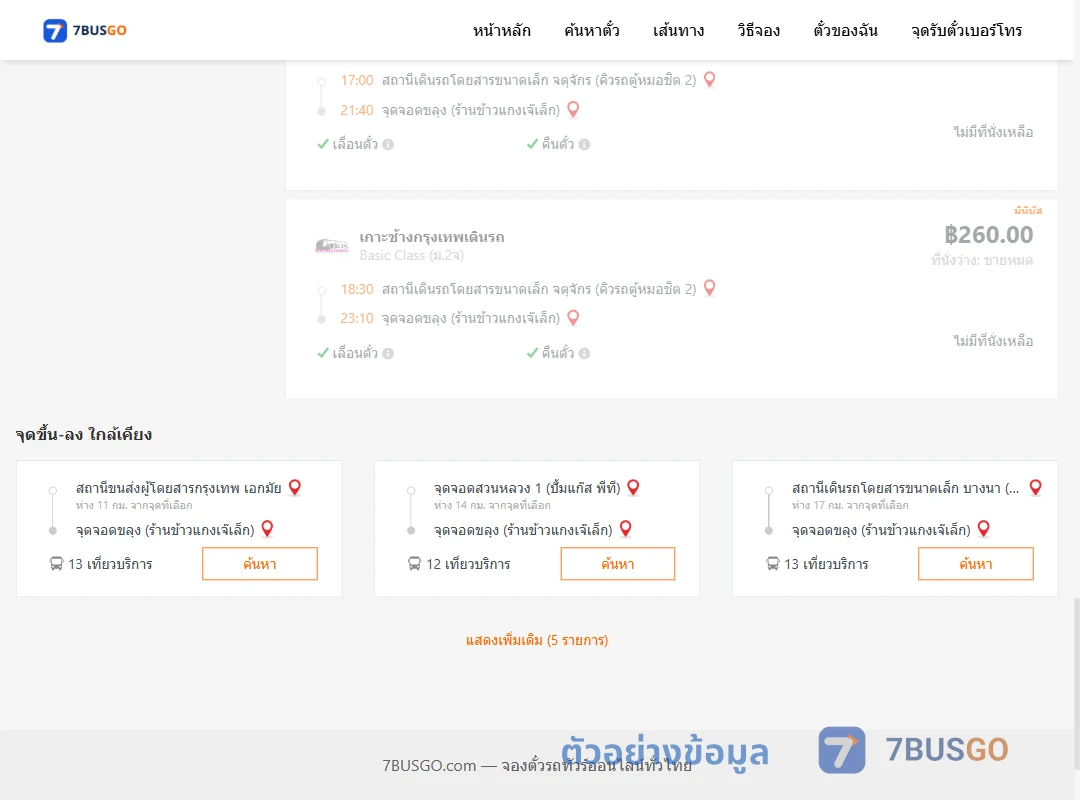Click ค้นหา button for Ekkamai route
The image size is (1080, 800).
coord(260,564)
